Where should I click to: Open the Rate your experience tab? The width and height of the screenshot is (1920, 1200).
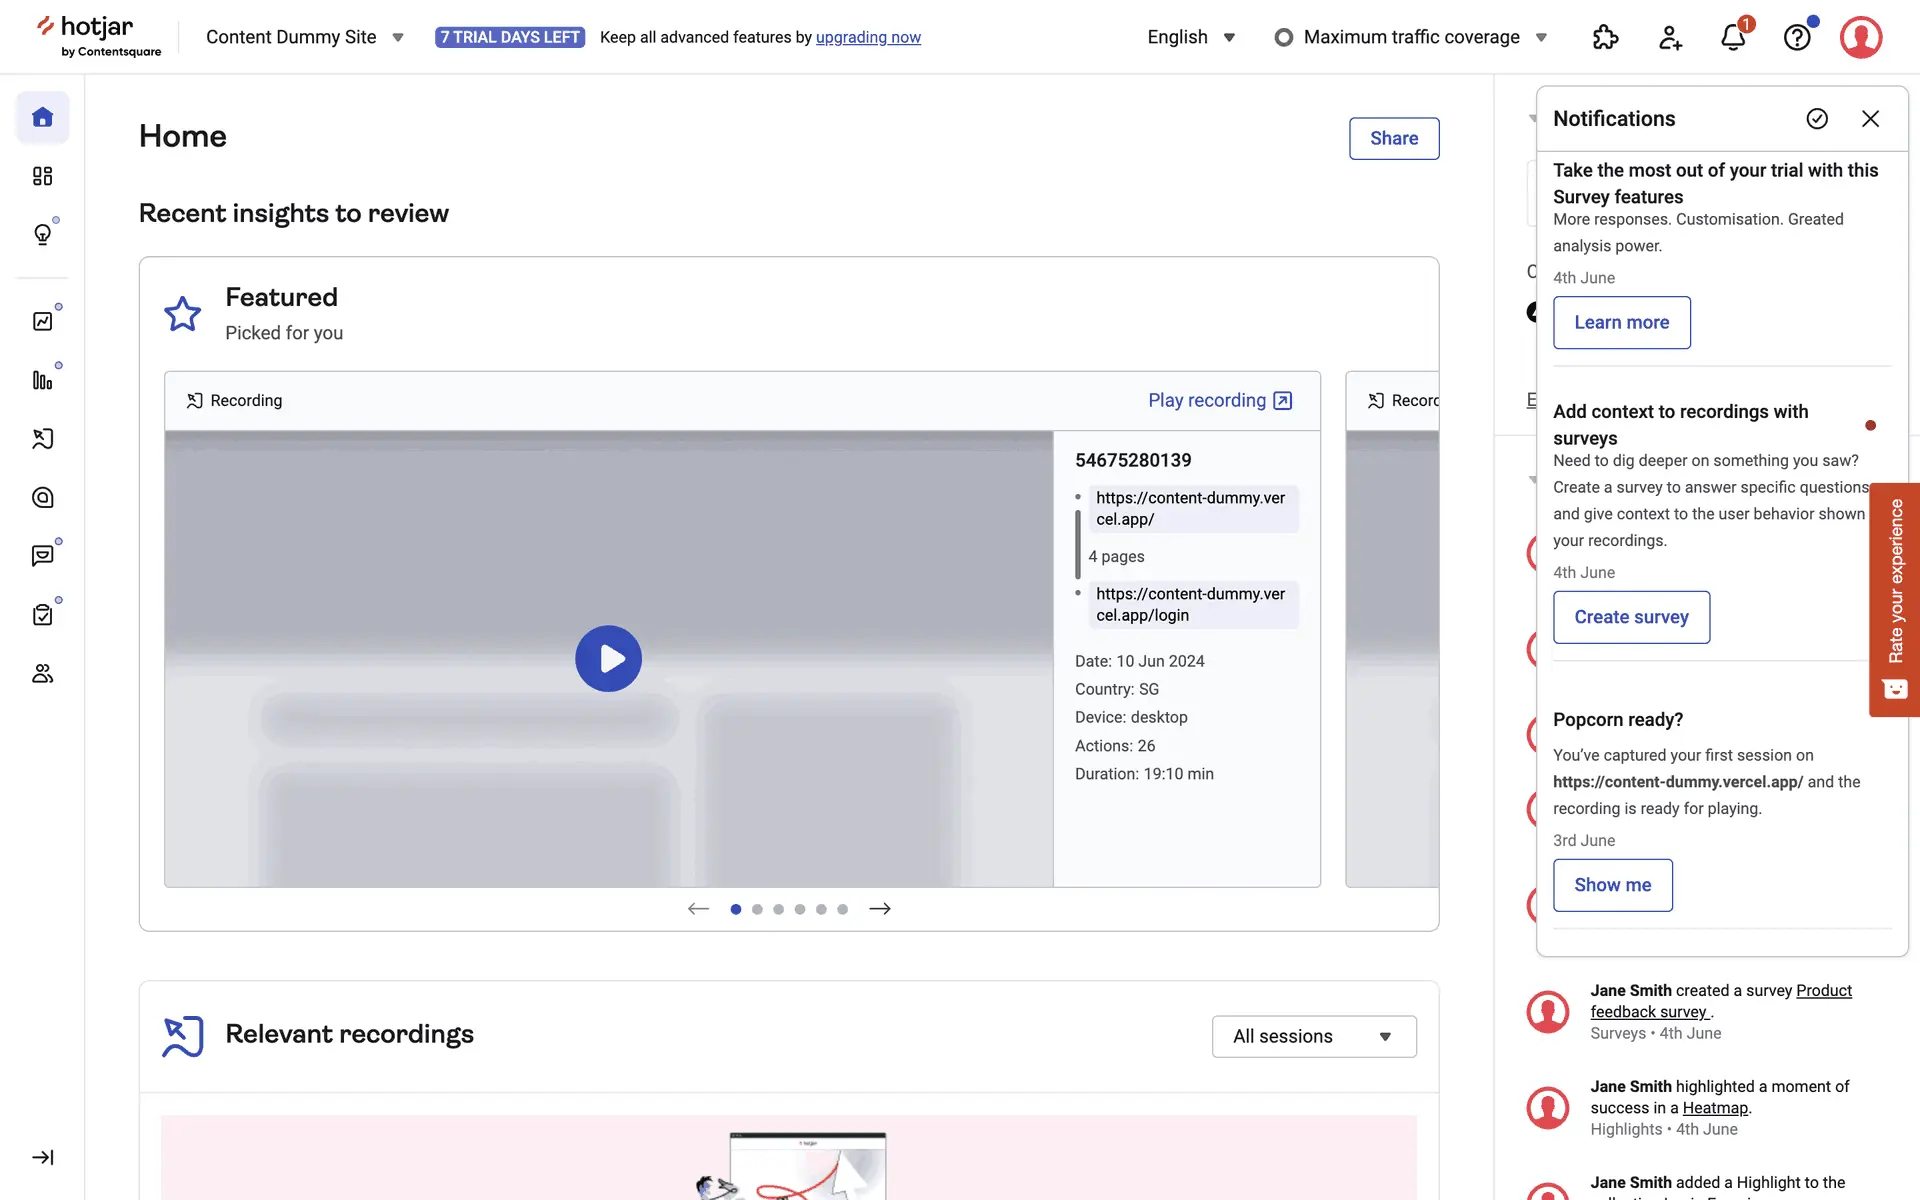[1894, 599]
